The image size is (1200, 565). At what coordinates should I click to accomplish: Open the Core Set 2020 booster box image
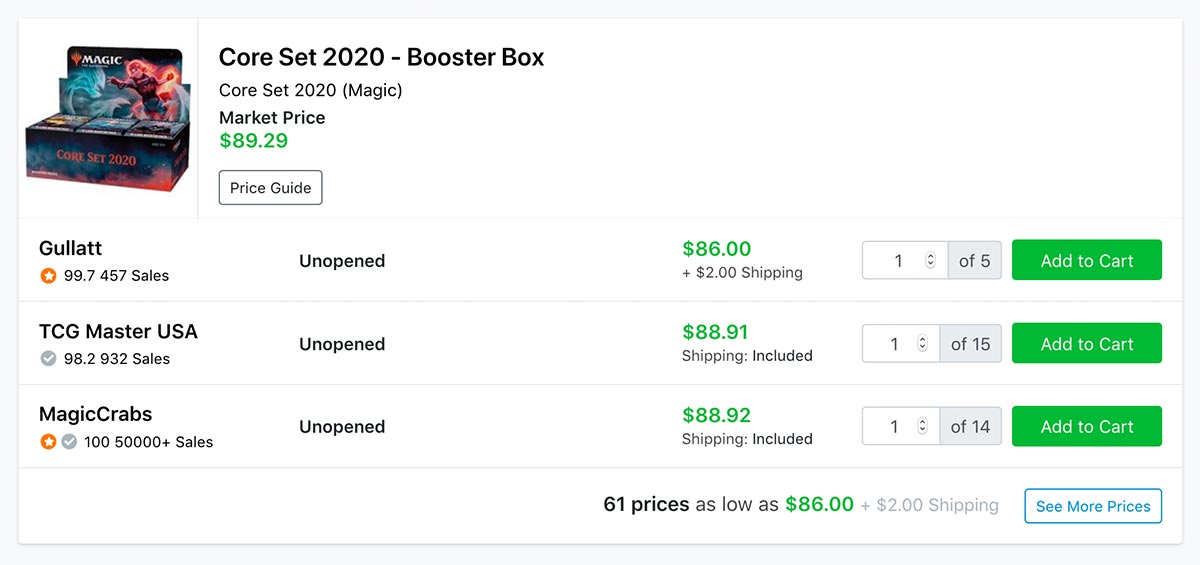[x=108, y=118]
